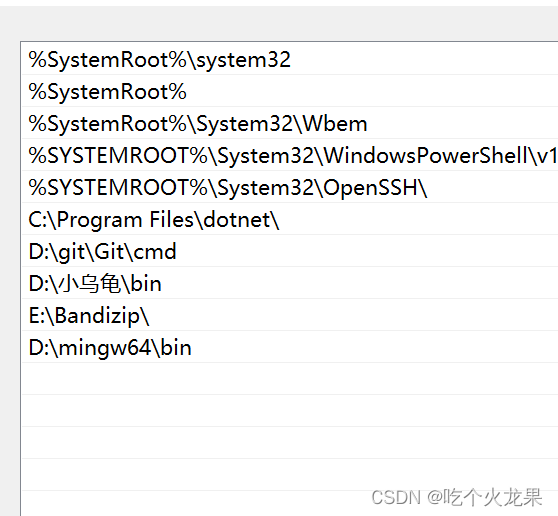Select the standalone %SystemRoot% entry
The height and width of the screenshot is (516, 558).
(290, 91)
